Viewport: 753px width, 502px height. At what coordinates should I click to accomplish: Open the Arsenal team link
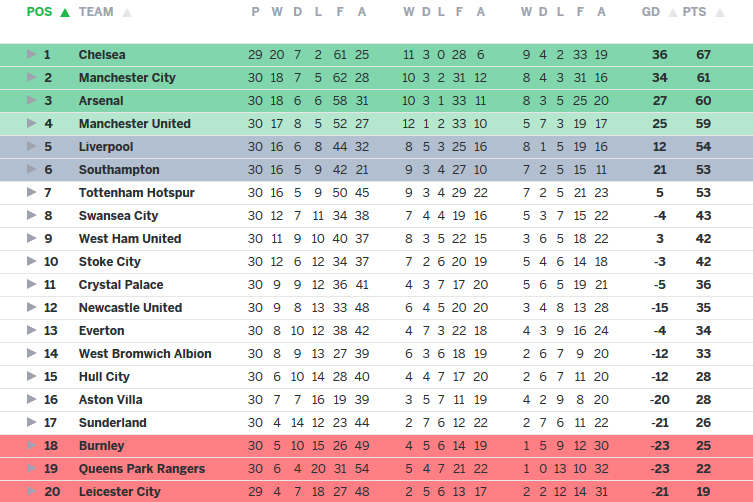point(101,100)
